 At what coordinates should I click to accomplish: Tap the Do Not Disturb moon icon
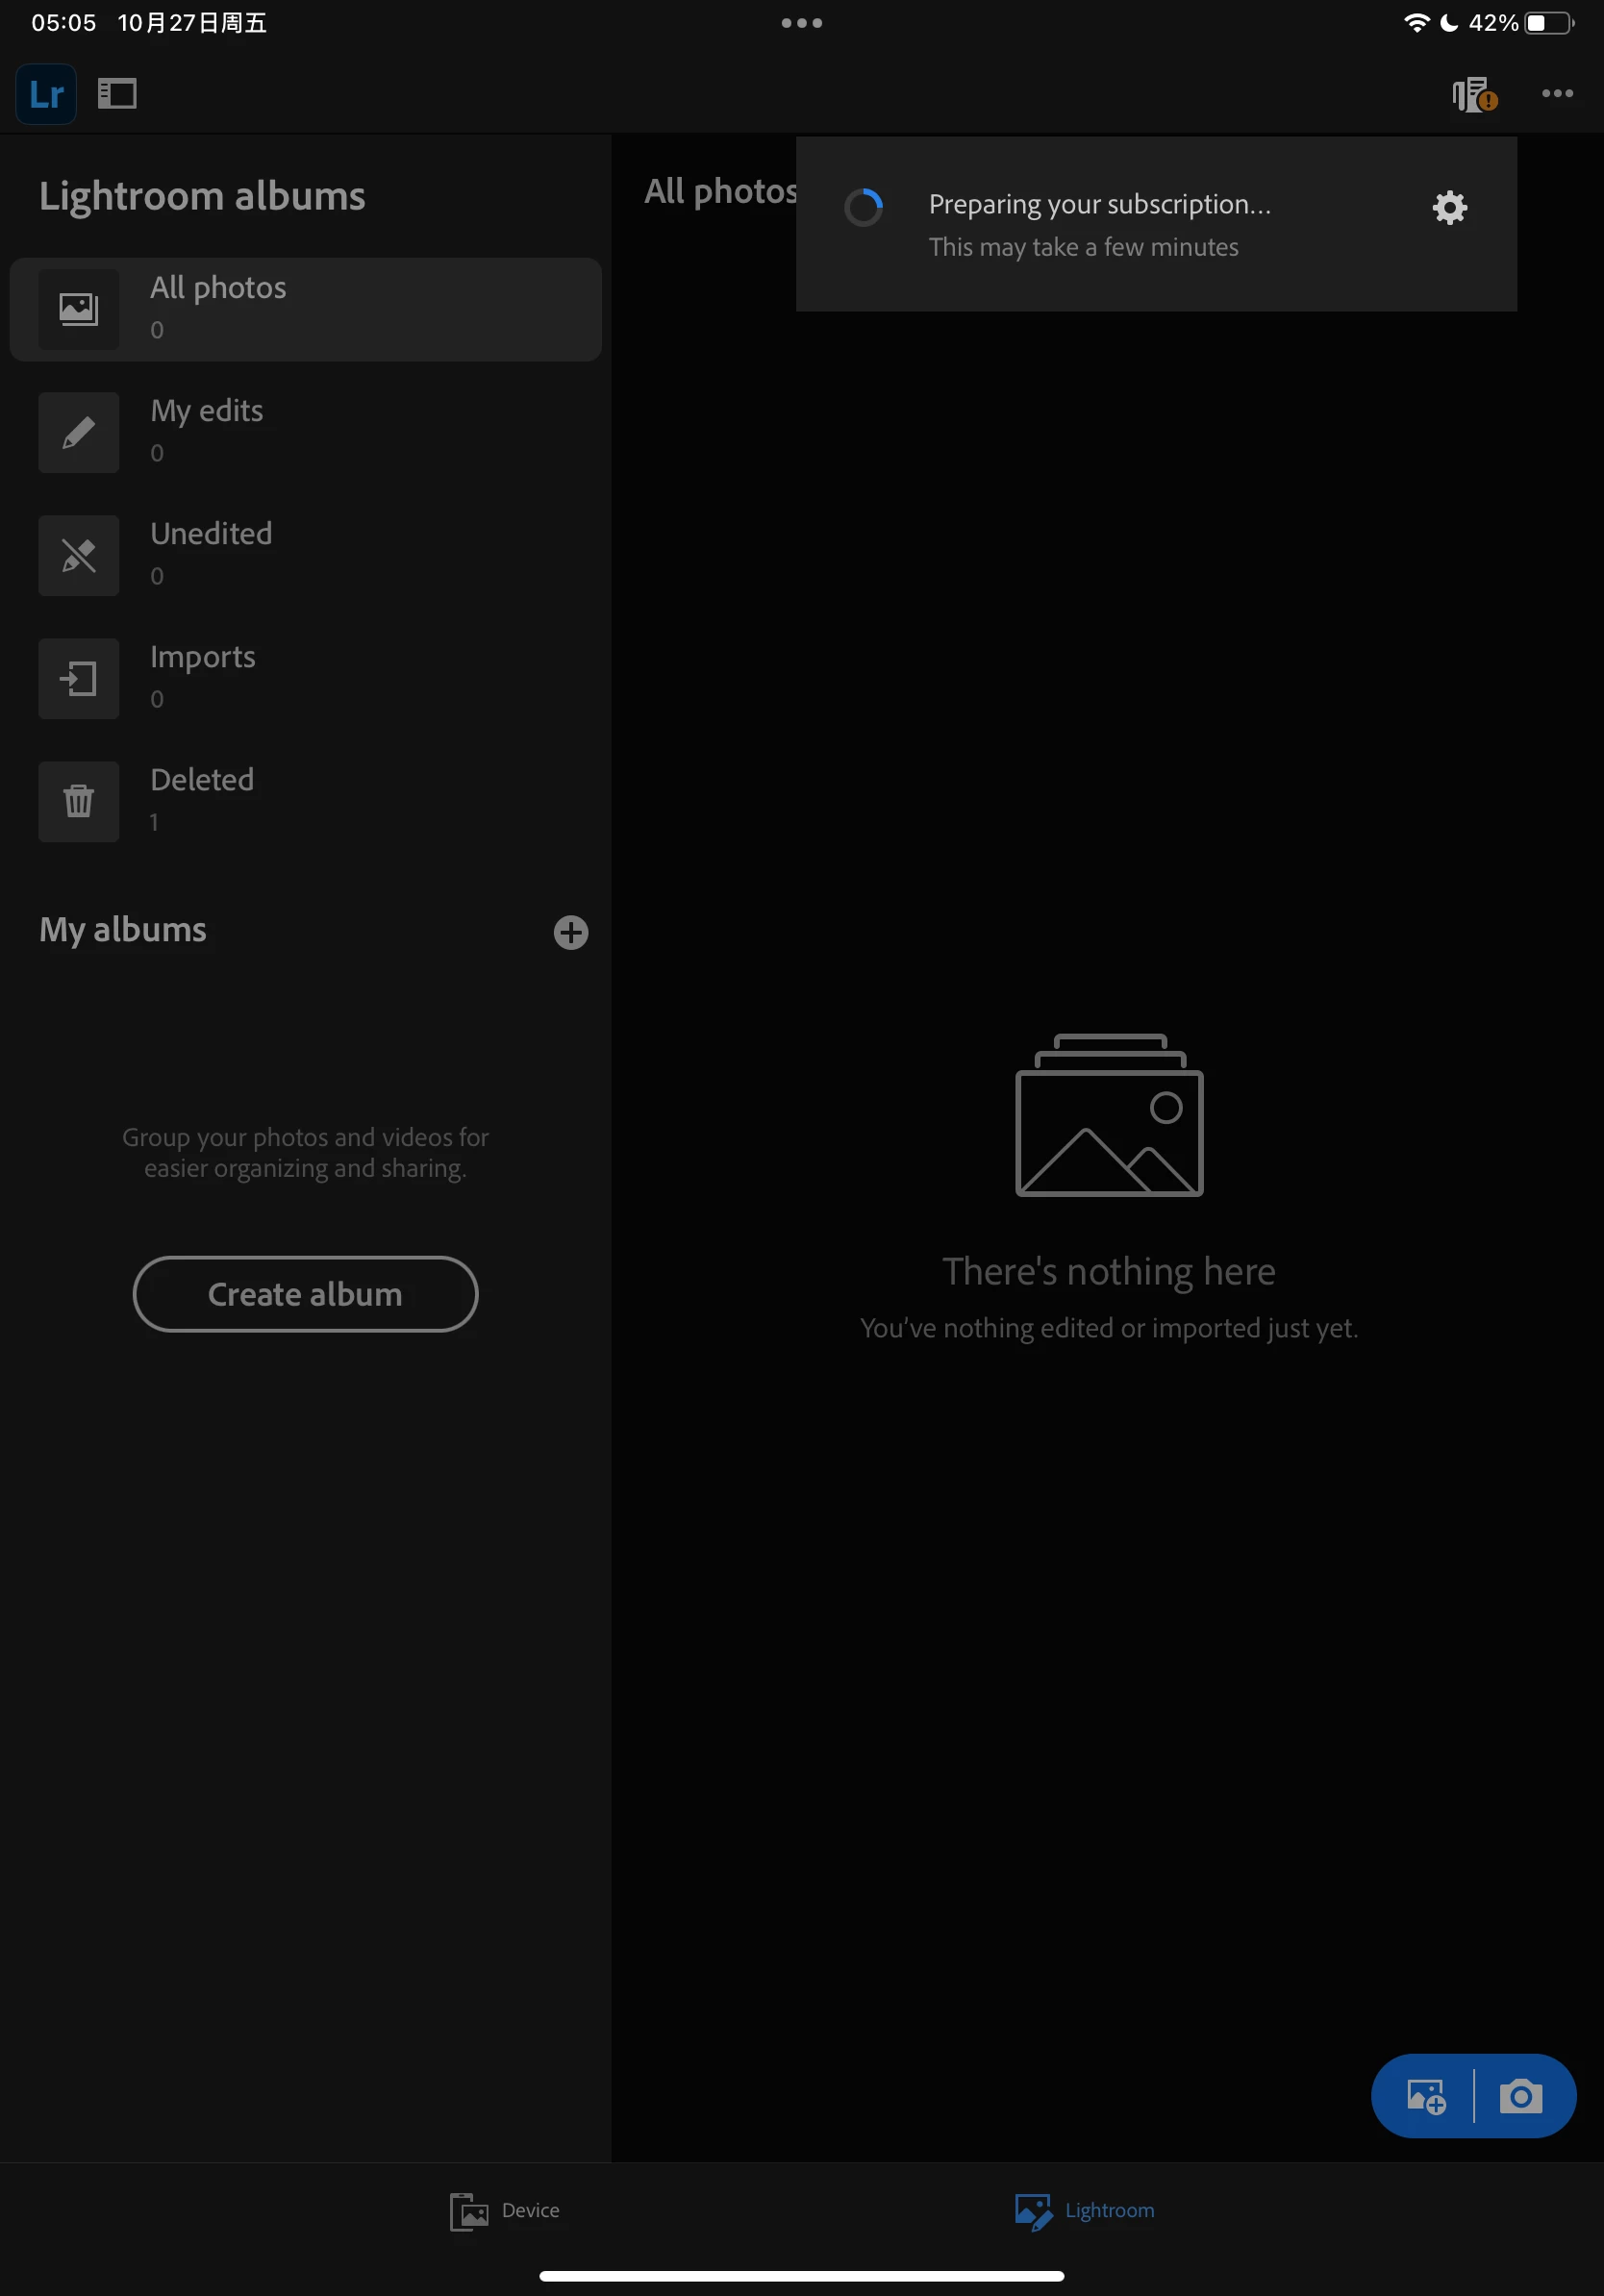tap(1448, 23)
